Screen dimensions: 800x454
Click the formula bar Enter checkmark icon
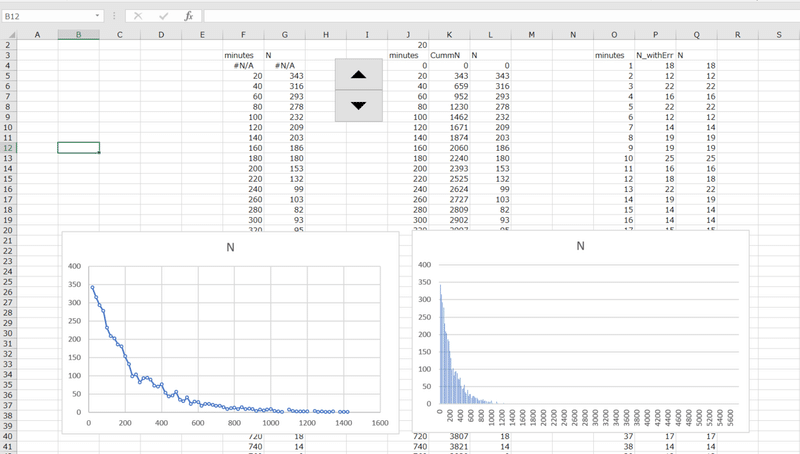tap(163, 16)
